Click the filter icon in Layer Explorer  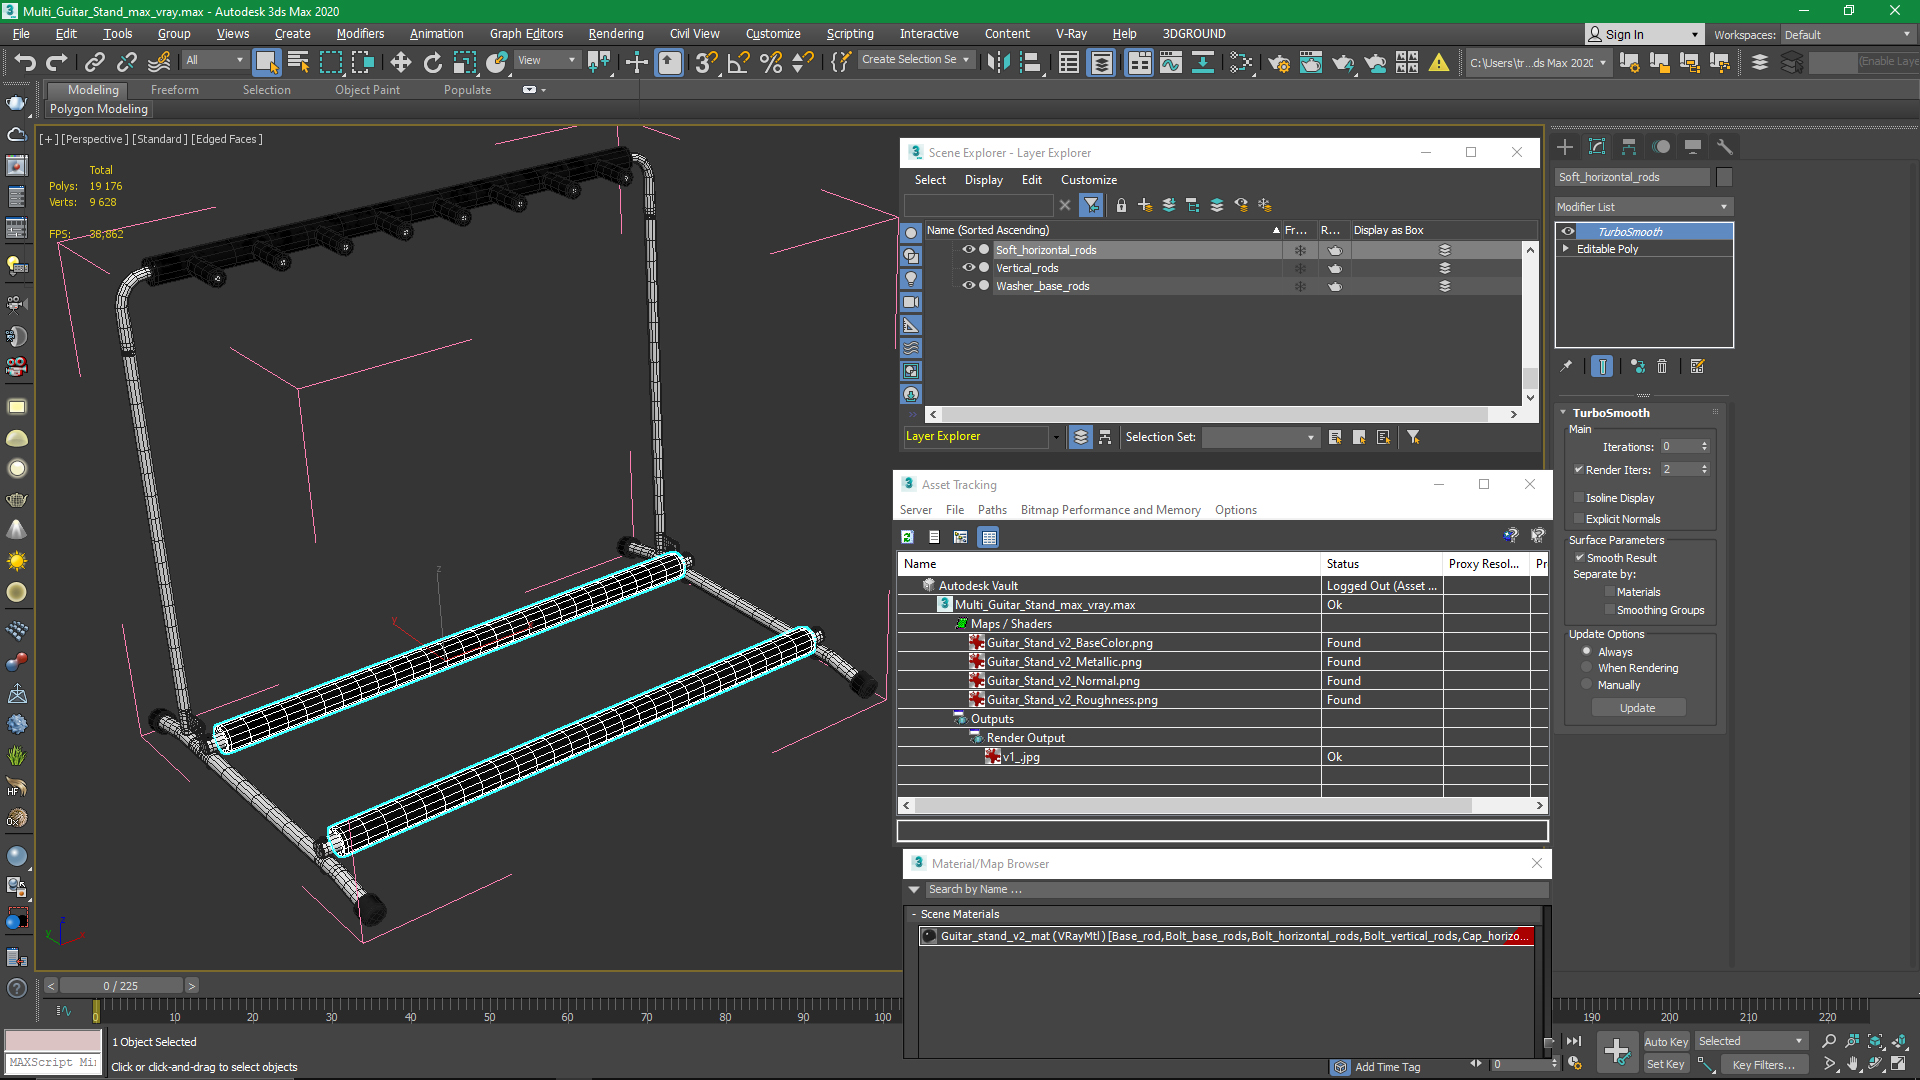1091,204
